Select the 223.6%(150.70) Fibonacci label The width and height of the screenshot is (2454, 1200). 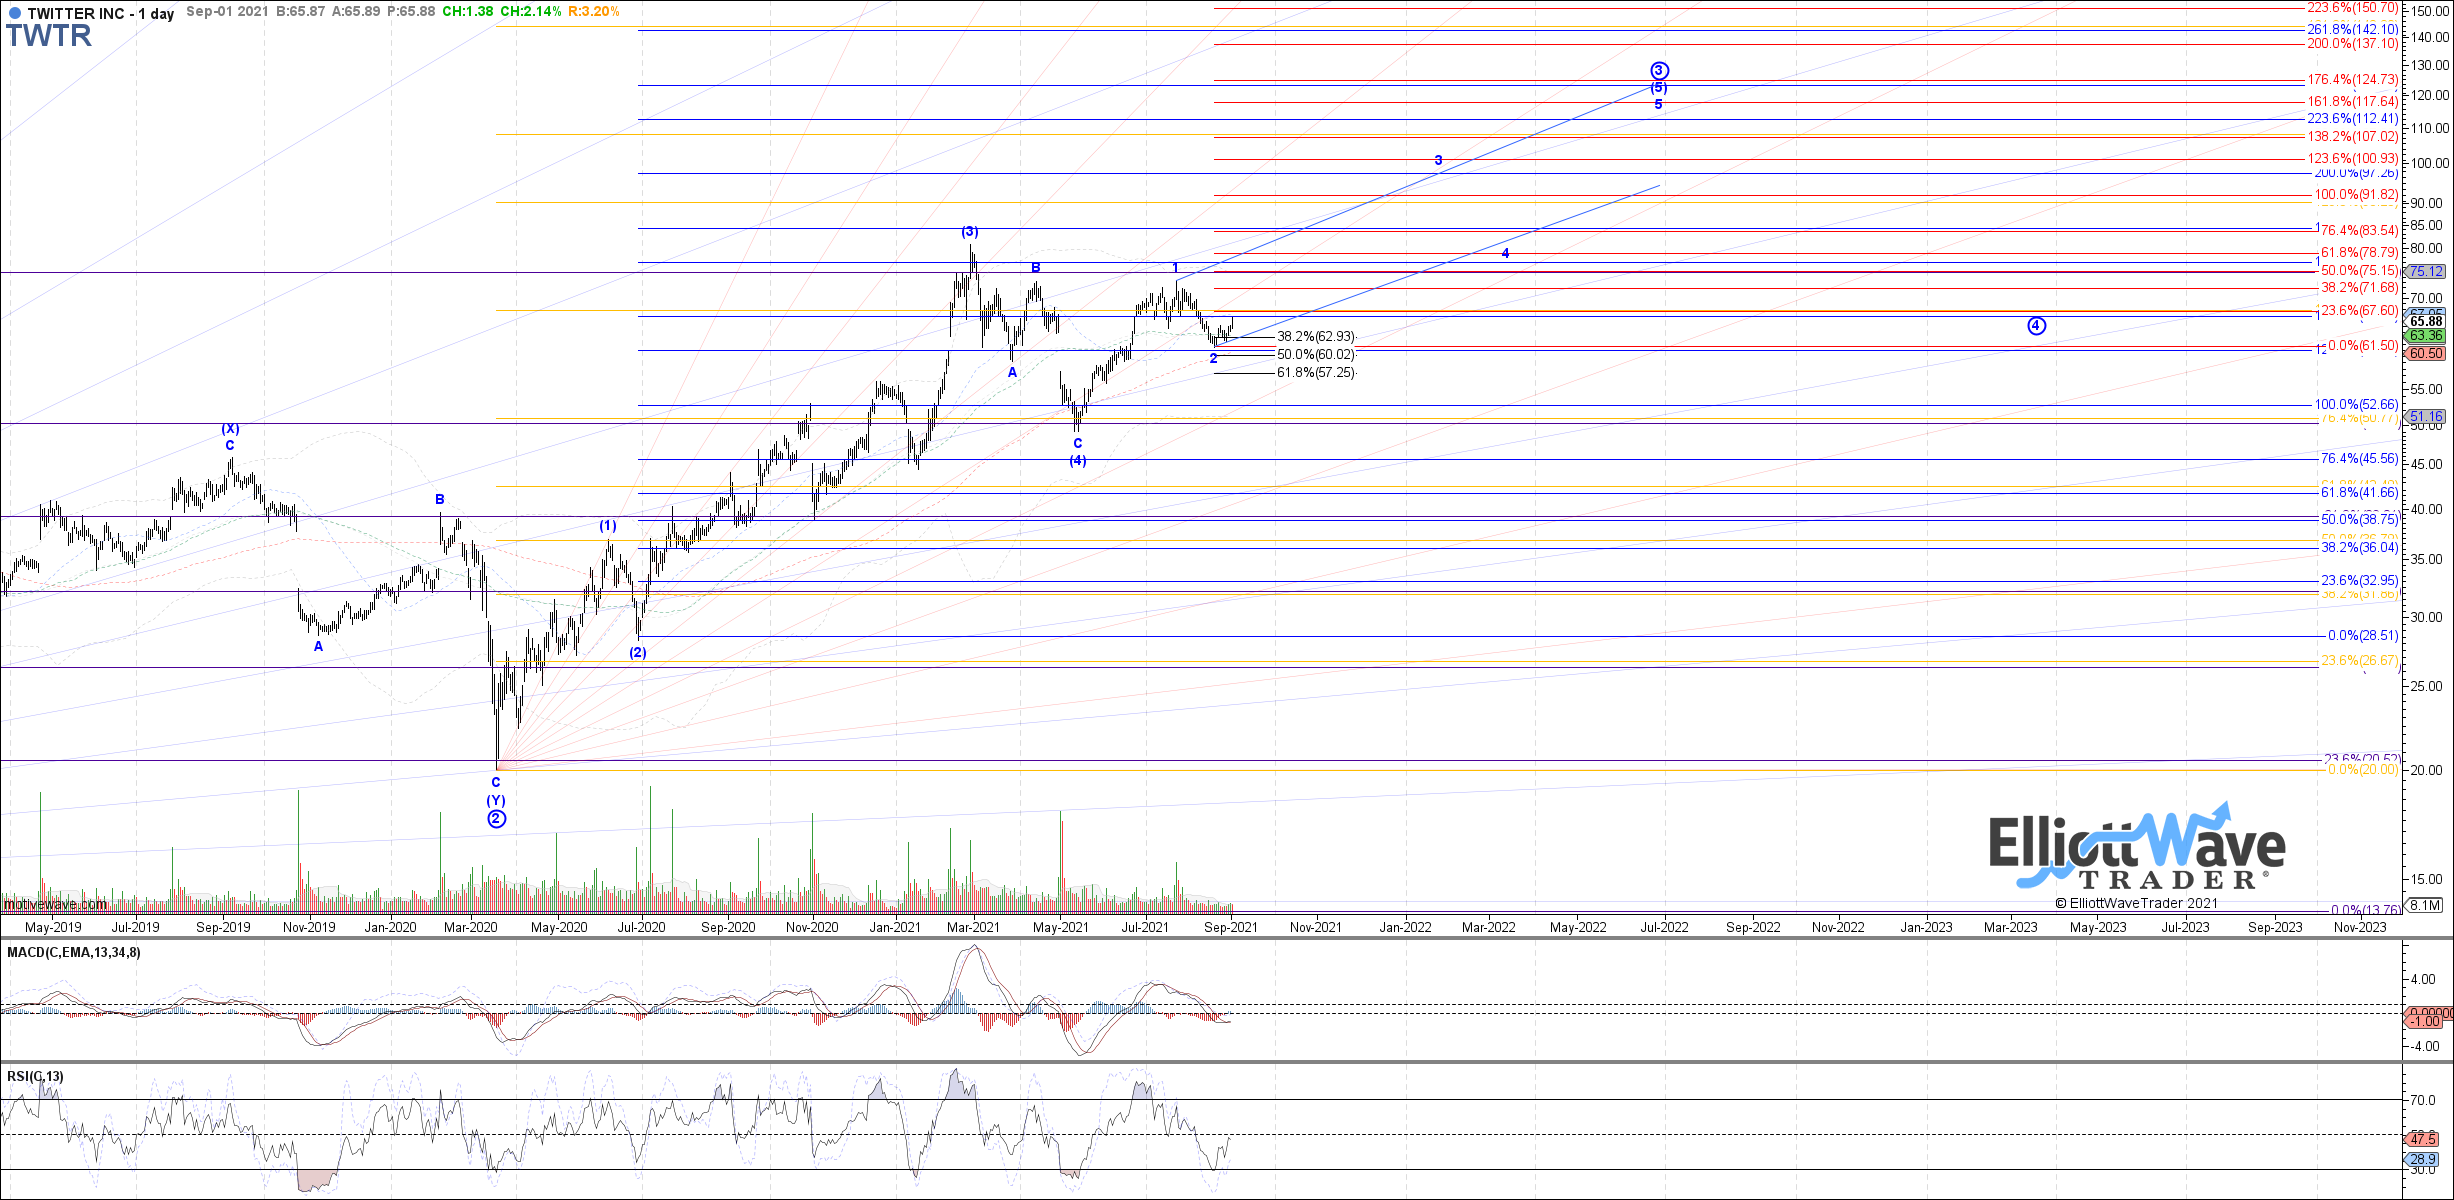click(x=2352, y=8)
